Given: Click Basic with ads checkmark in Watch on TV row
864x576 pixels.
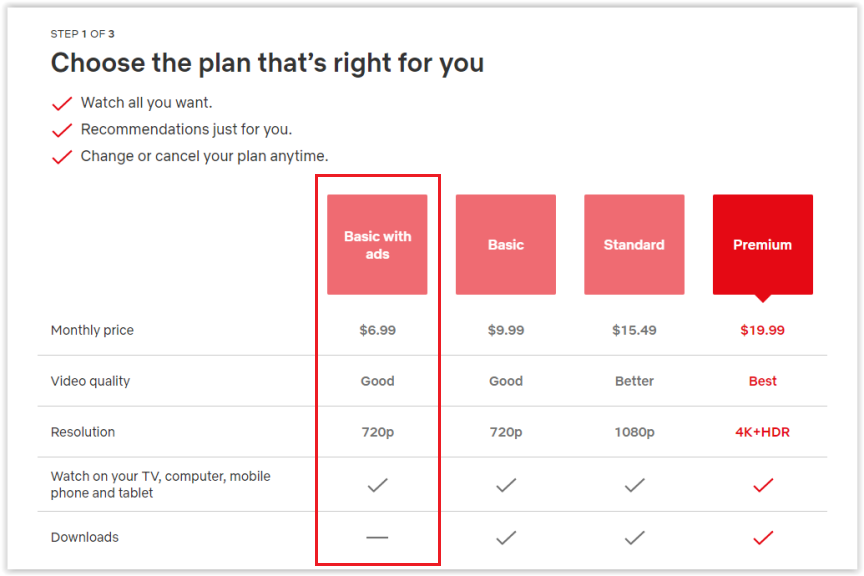Looking at the screenshot, I should coord(377,485).
